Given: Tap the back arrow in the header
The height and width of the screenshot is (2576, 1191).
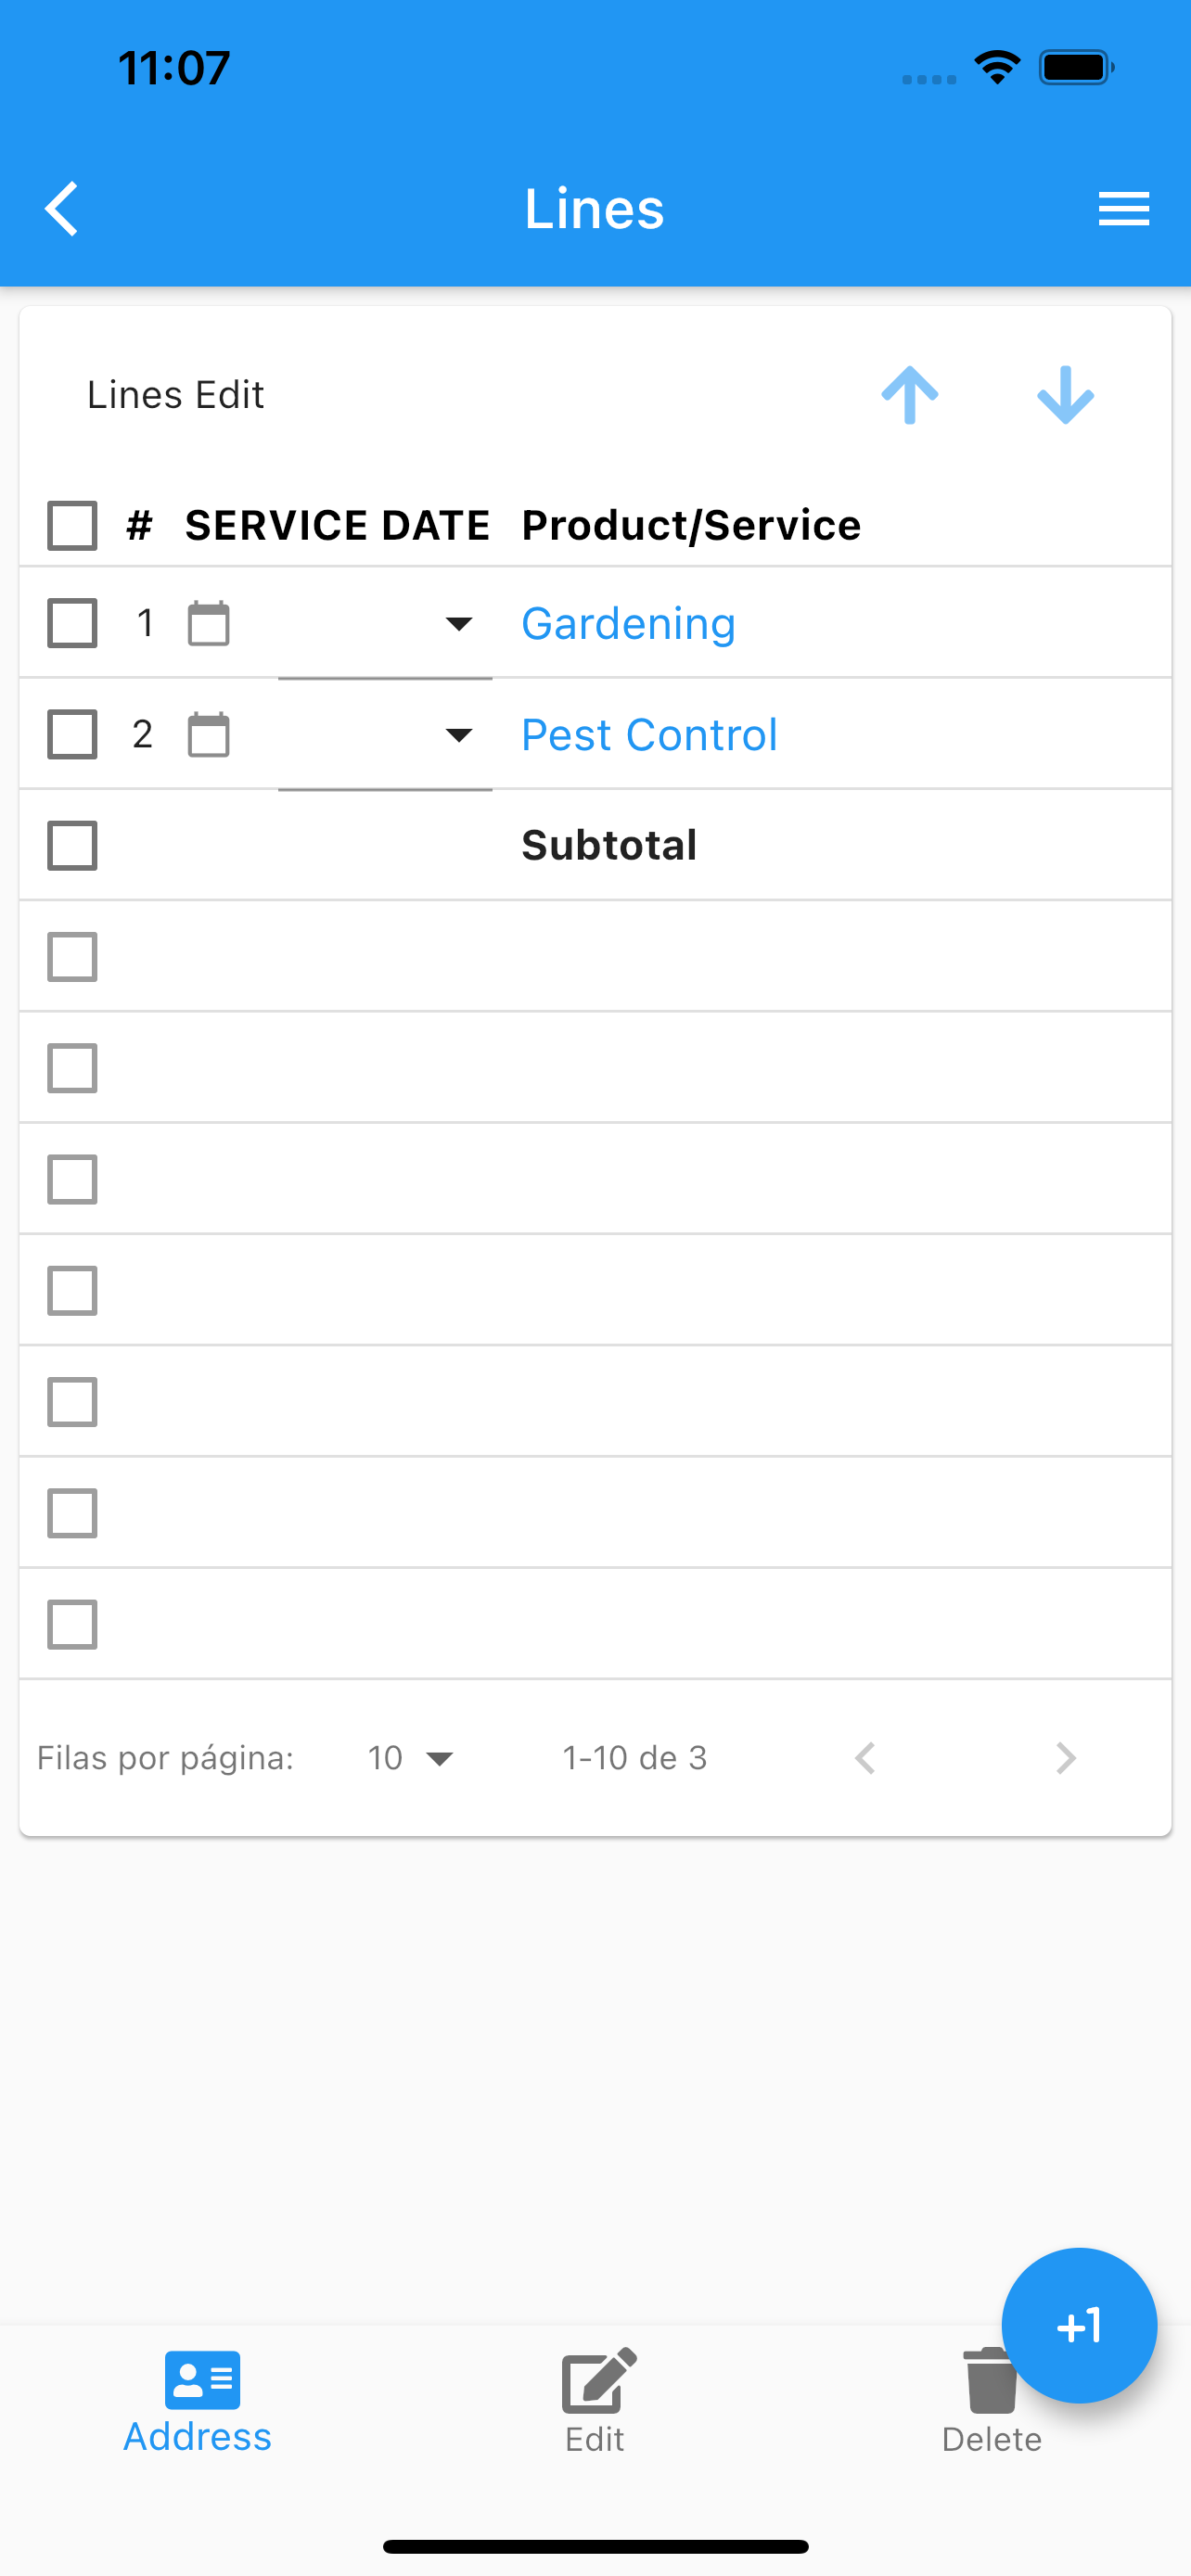Looking at the screenshot, I should tap(62, 209).
